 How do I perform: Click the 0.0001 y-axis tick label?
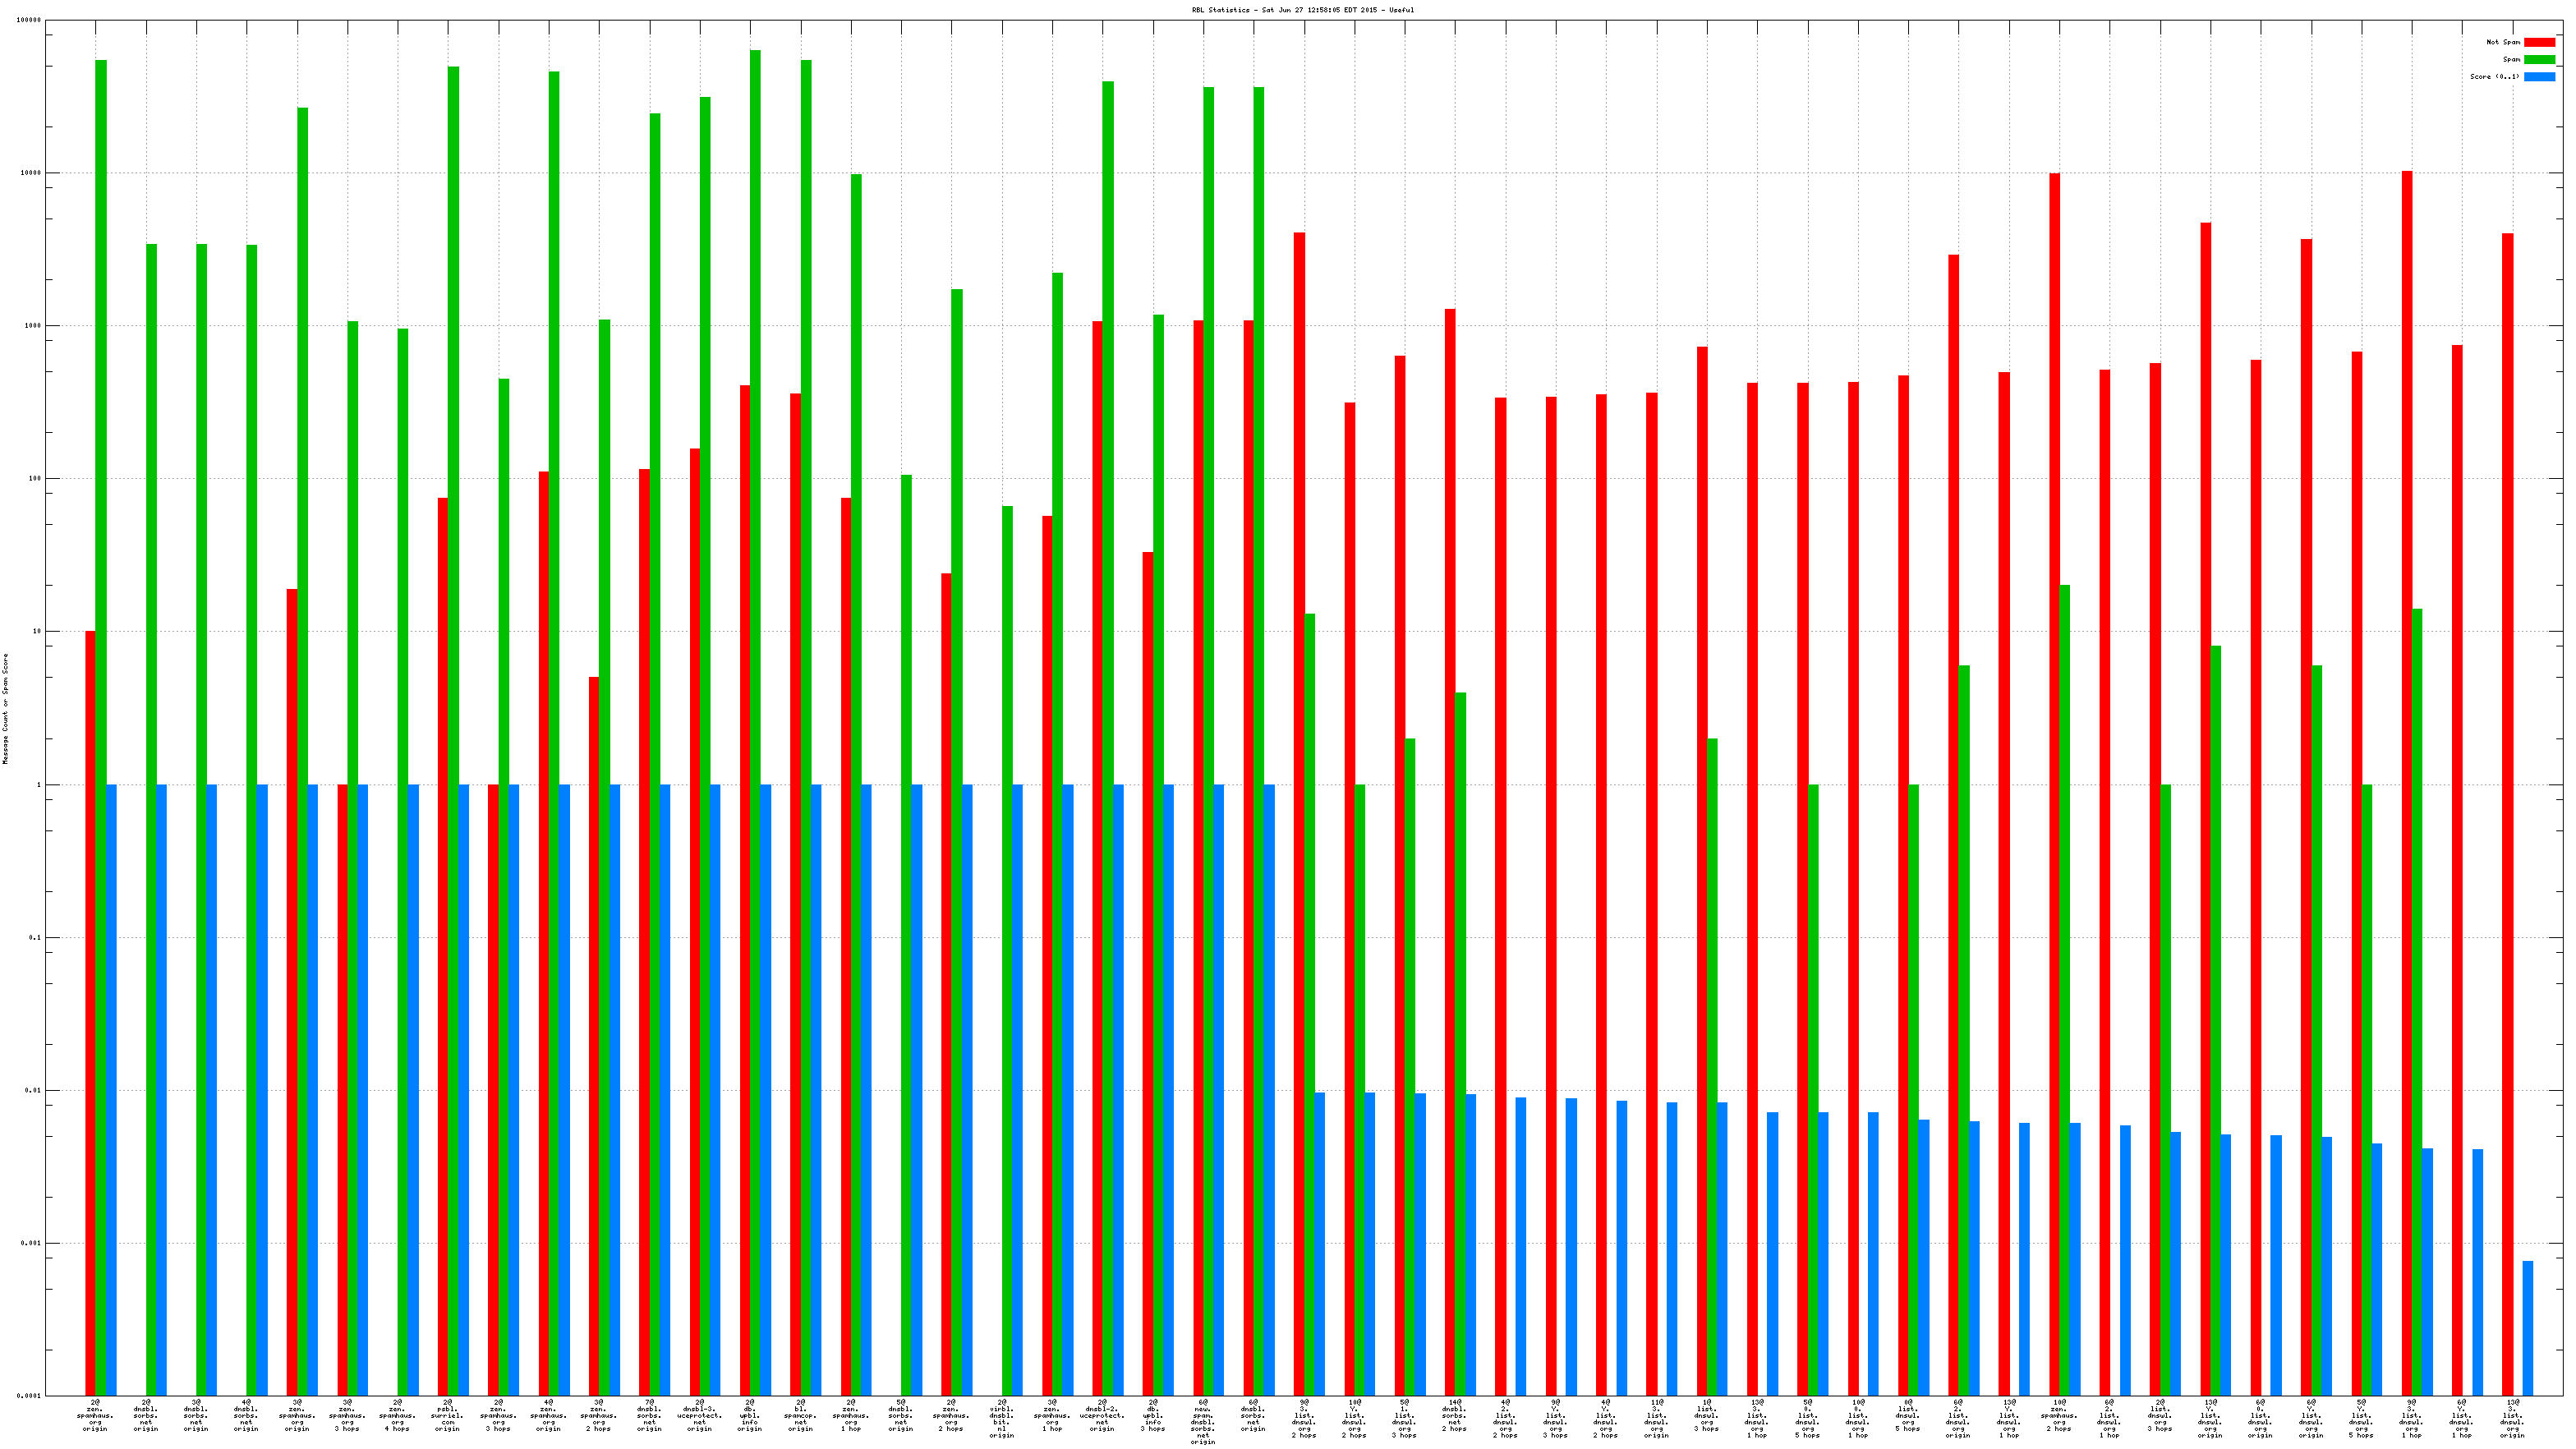tap(28, 1396)
